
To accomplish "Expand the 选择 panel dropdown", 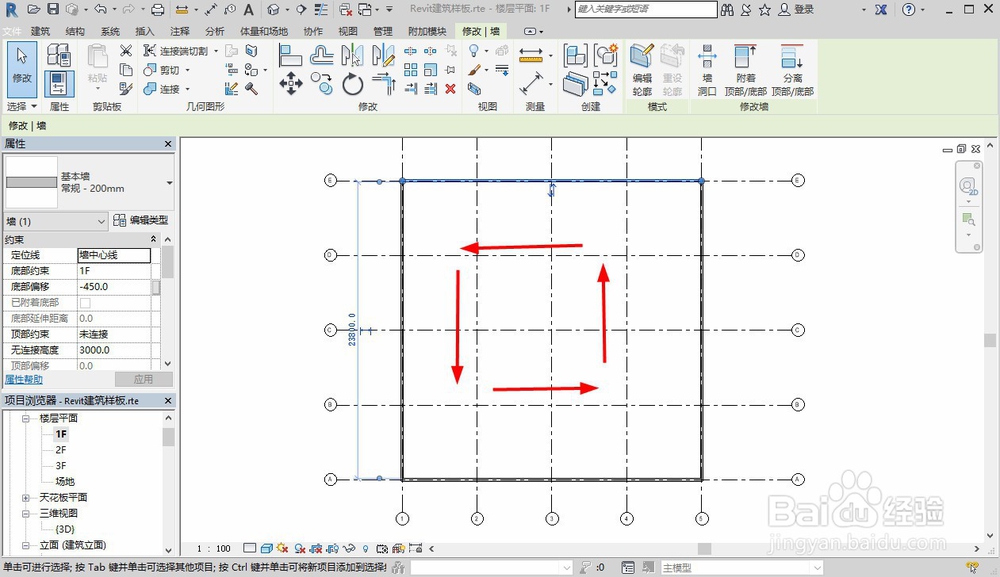I will 22,106.
